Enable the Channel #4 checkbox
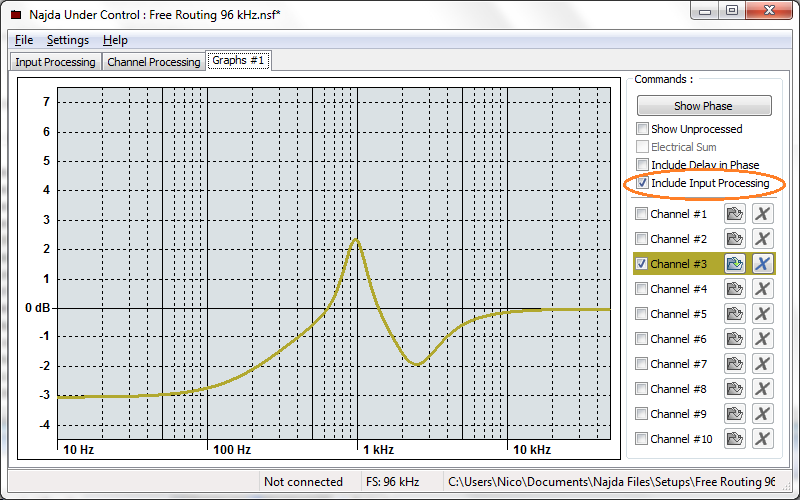The height and width of the screenshot is (500, 800). (641, 289)
